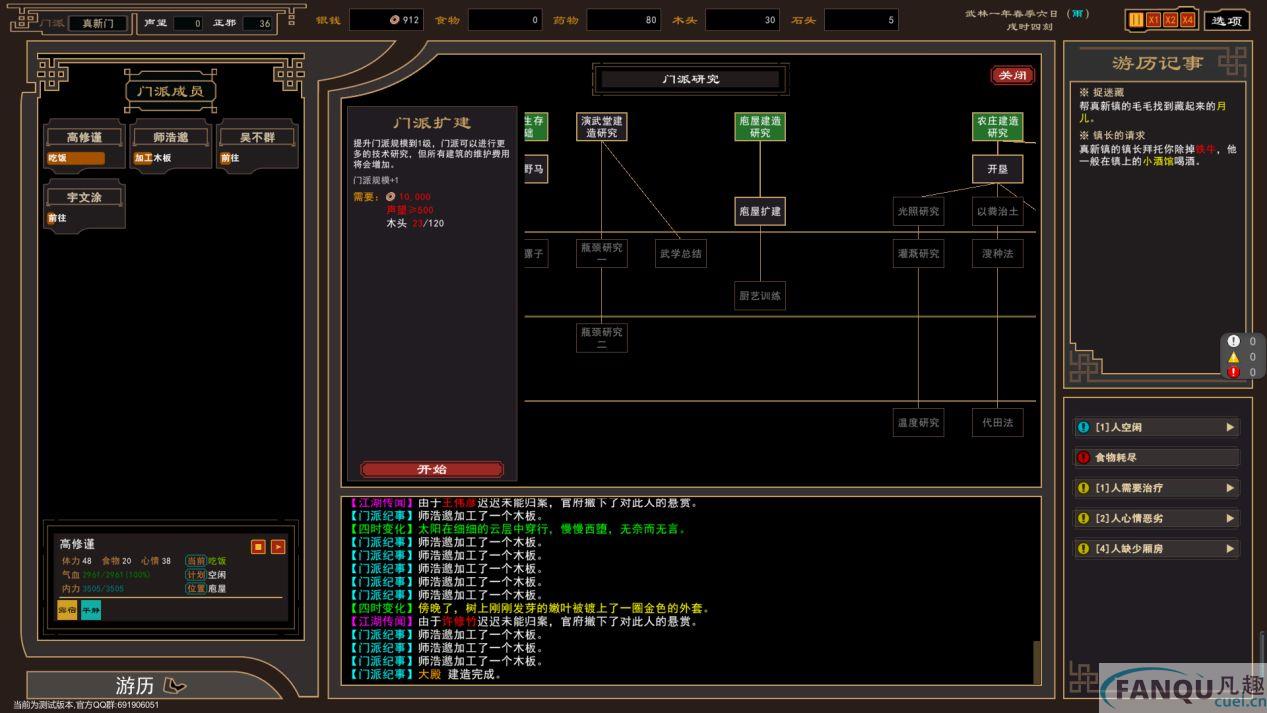Click the yellow triangle warning counter icon
1267x713 pixels.
[1233, 356]
